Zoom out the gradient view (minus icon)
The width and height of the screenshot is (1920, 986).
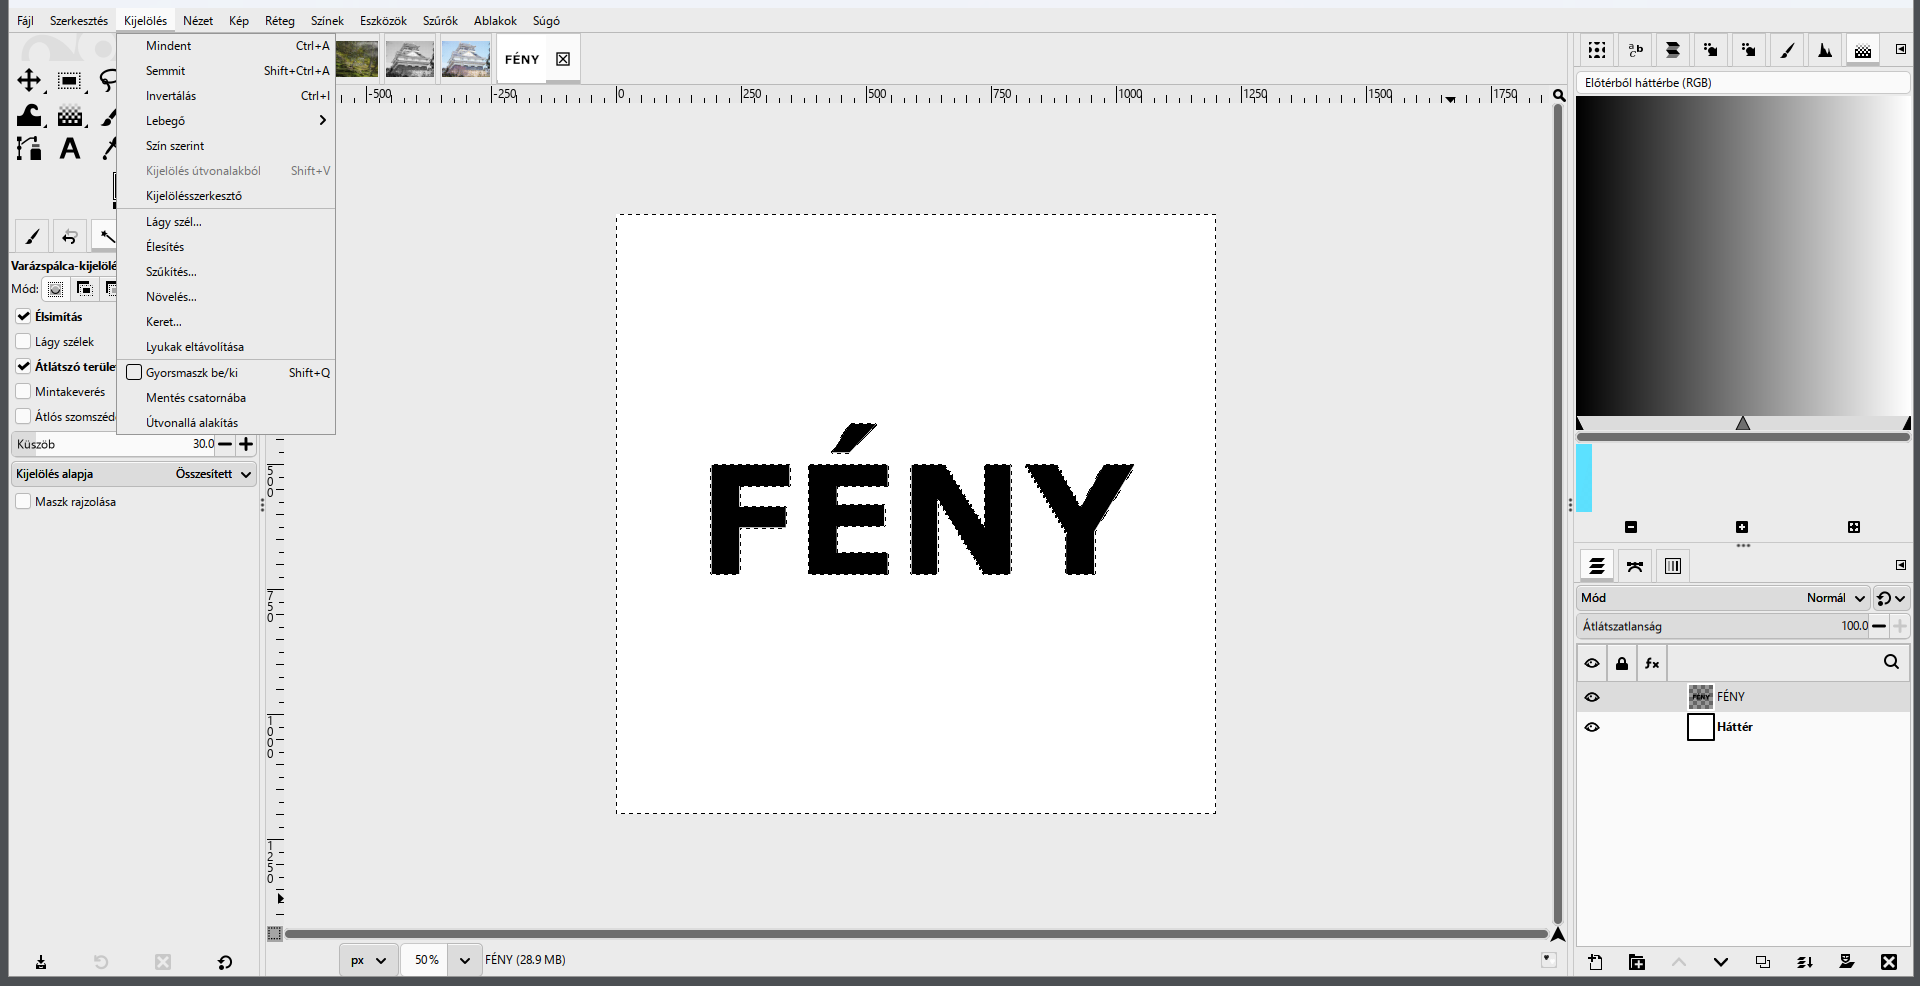[x=1631, y=527]
